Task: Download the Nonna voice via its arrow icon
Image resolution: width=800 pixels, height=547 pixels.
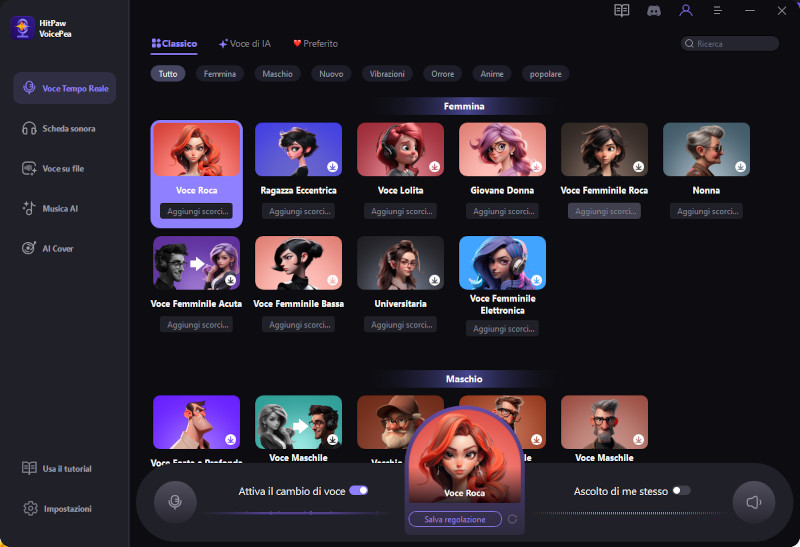Action: click(739, 167)
